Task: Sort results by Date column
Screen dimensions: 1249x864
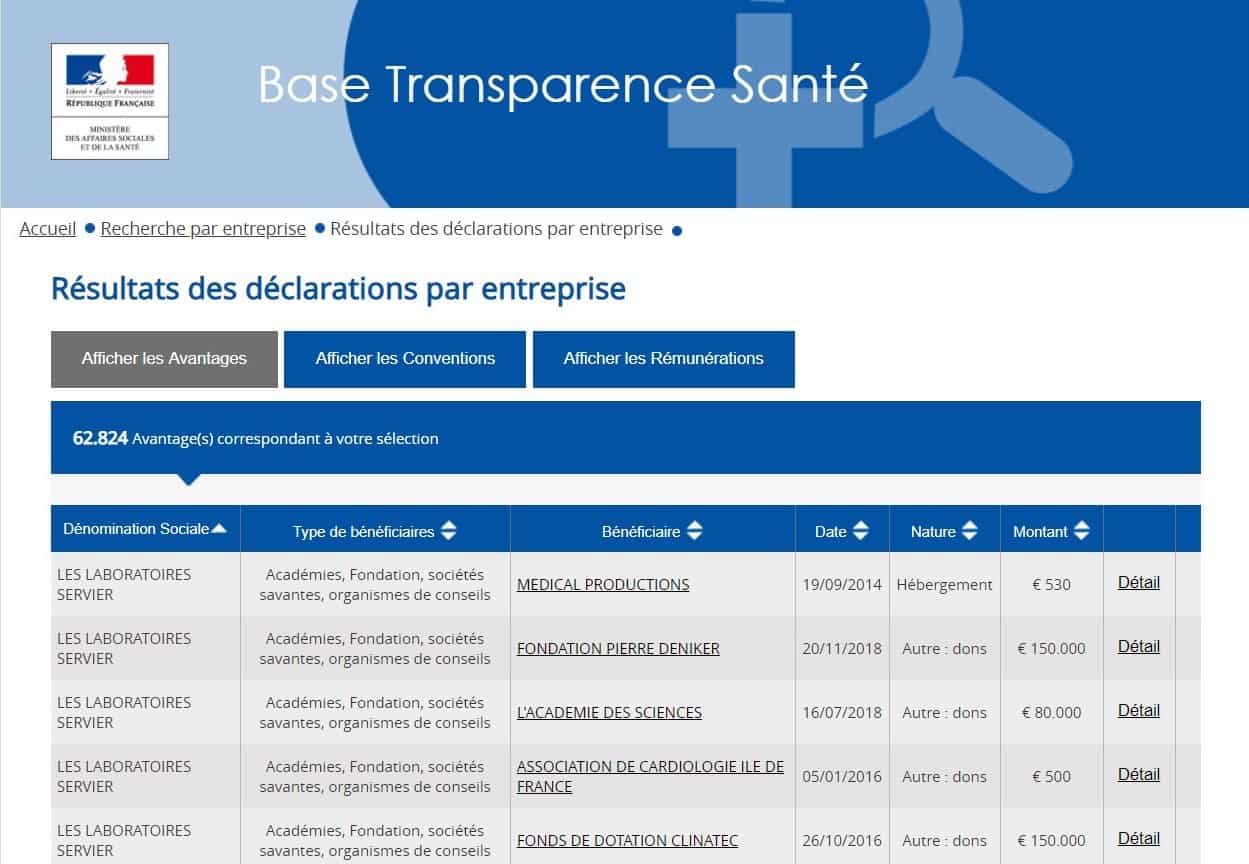Action: pyautogui.click(x=861, y=532)
